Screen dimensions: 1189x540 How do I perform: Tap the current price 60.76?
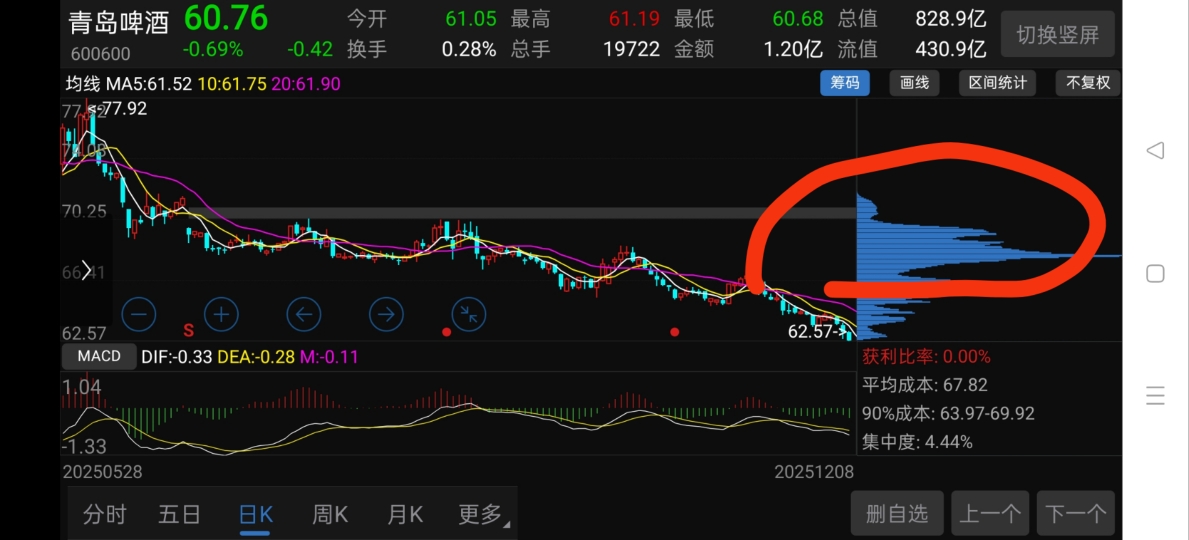tap(226, 18)
